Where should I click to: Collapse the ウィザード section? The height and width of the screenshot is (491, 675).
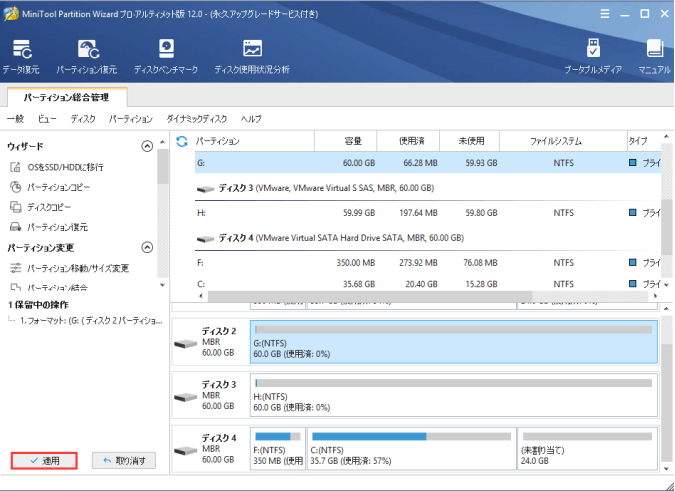click(147, 146)
